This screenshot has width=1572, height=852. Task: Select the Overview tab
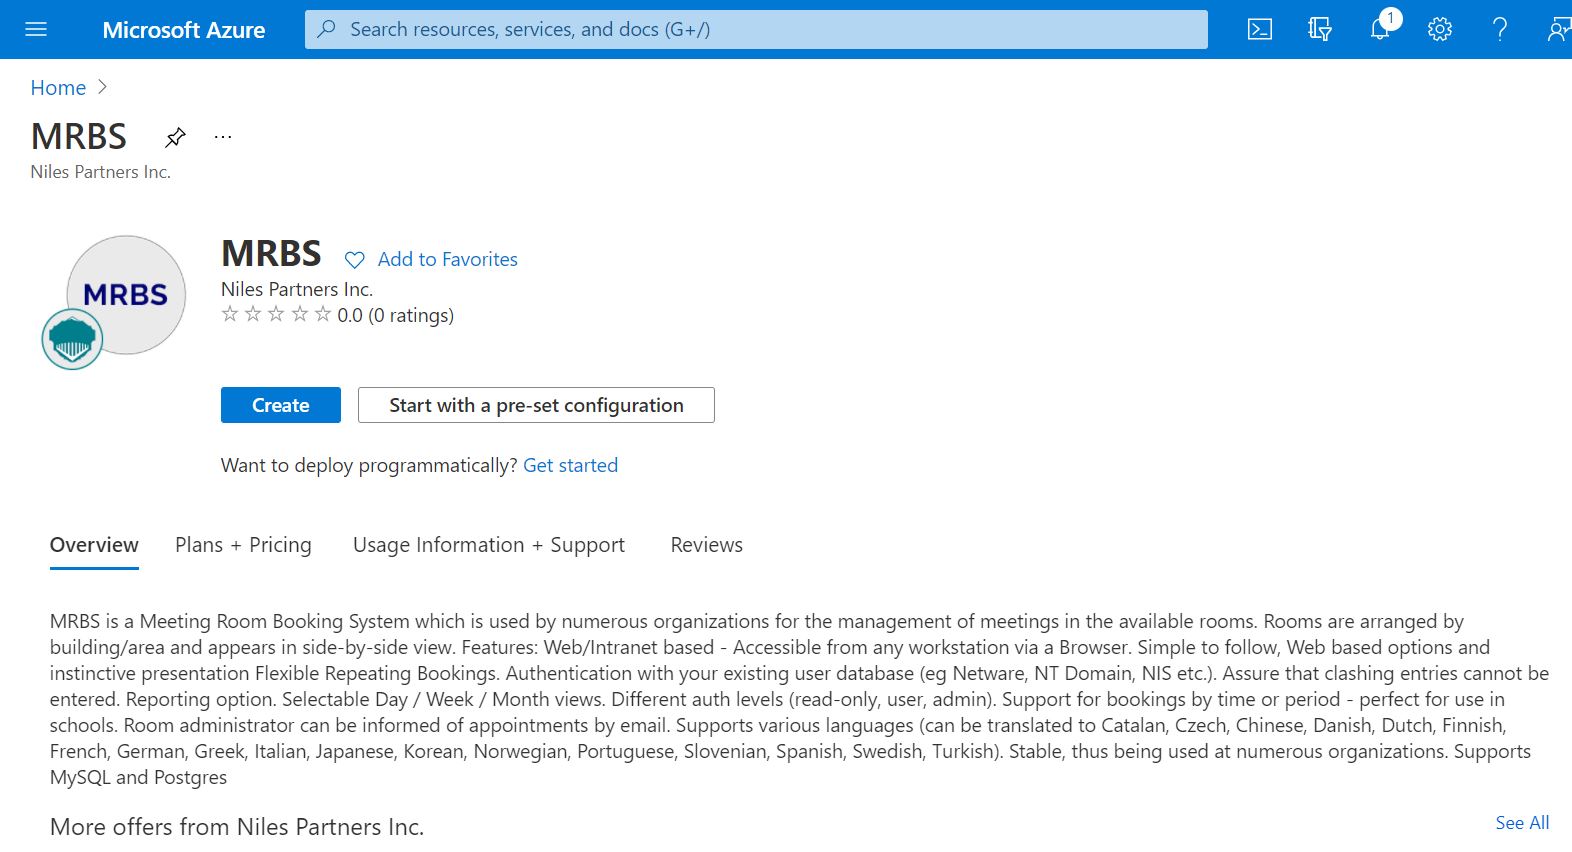click(x=94, y=545)
